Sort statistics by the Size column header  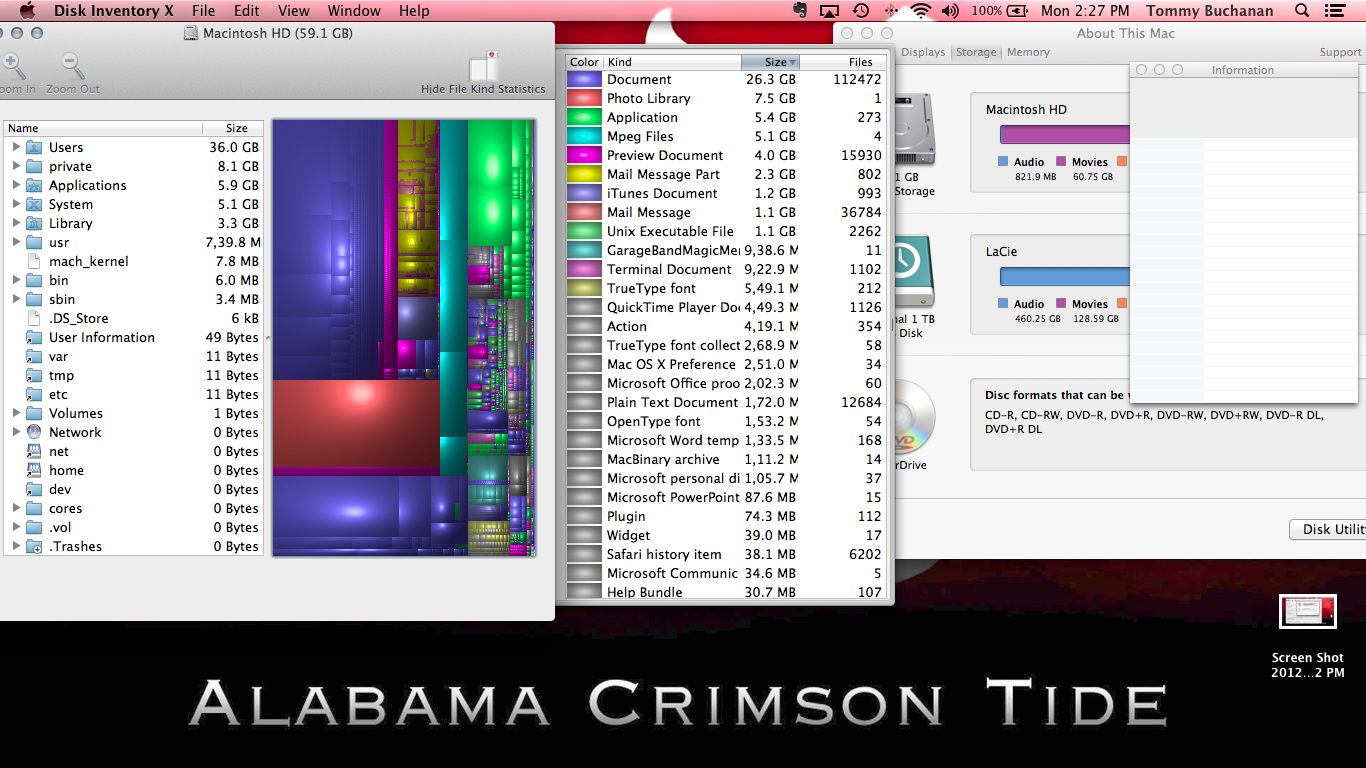tap(770, 62)
